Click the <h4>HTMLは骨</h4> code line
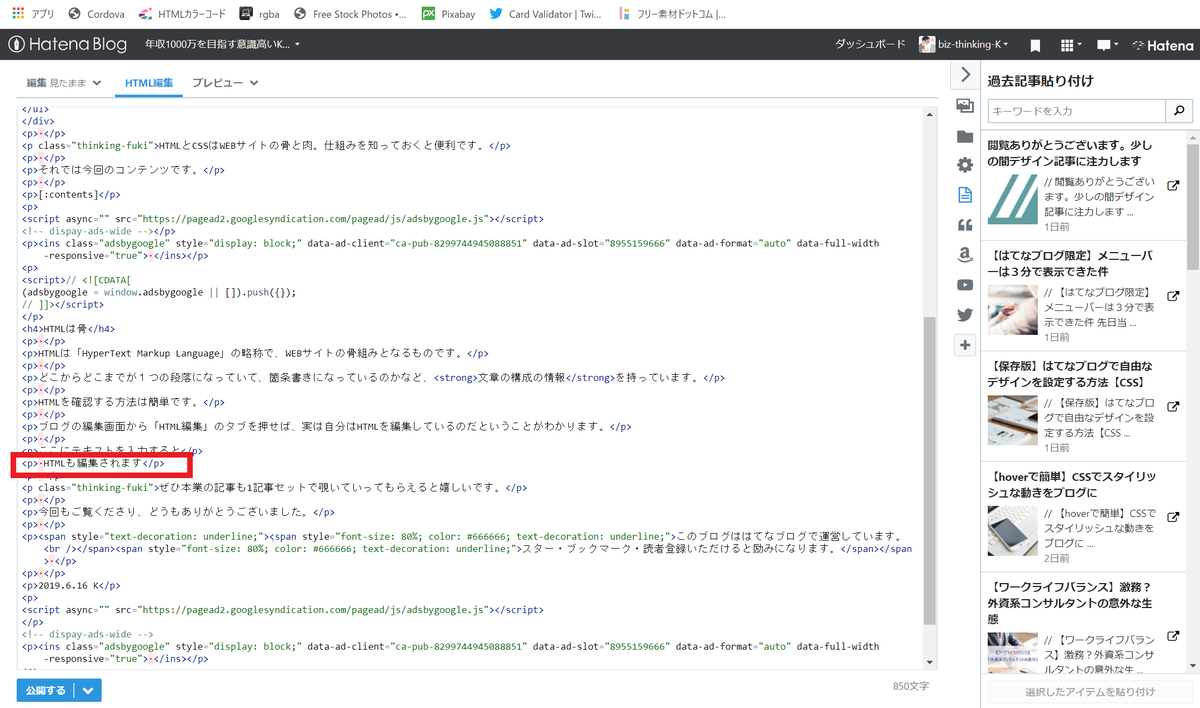 point(68,328)
